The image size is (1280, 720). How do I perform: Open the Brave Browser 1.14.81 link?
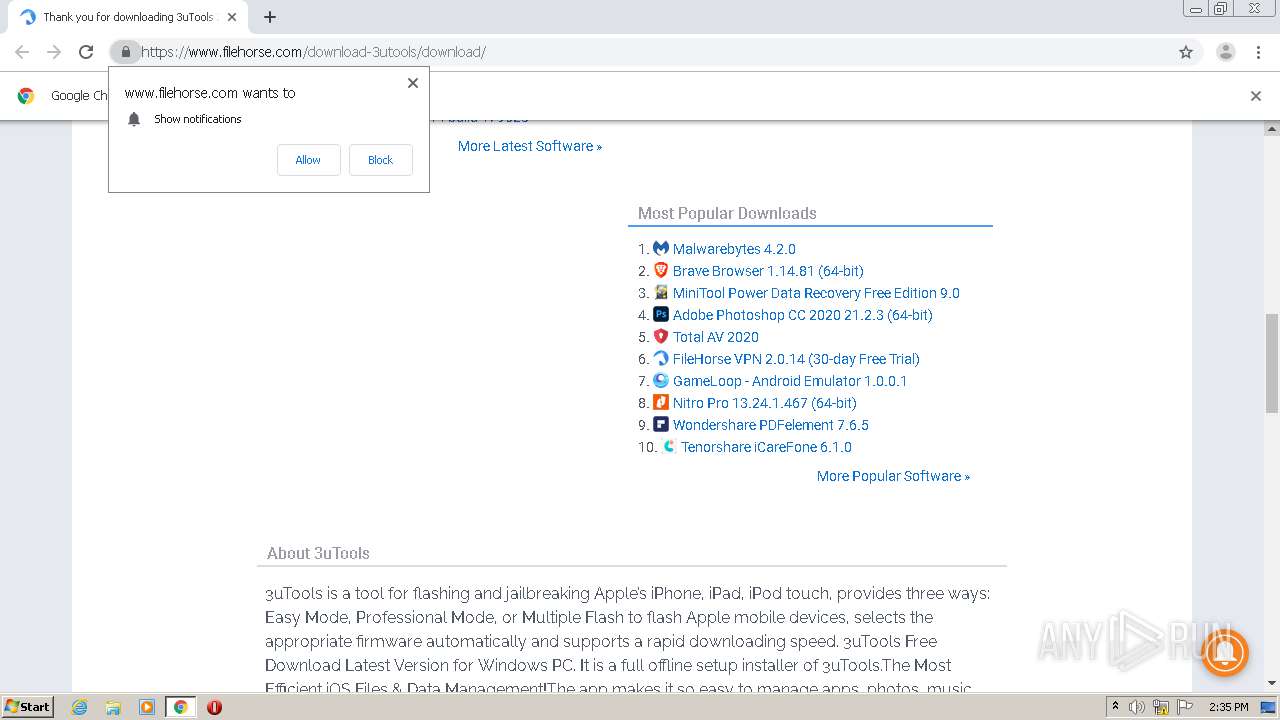click(x=768, y=271)
